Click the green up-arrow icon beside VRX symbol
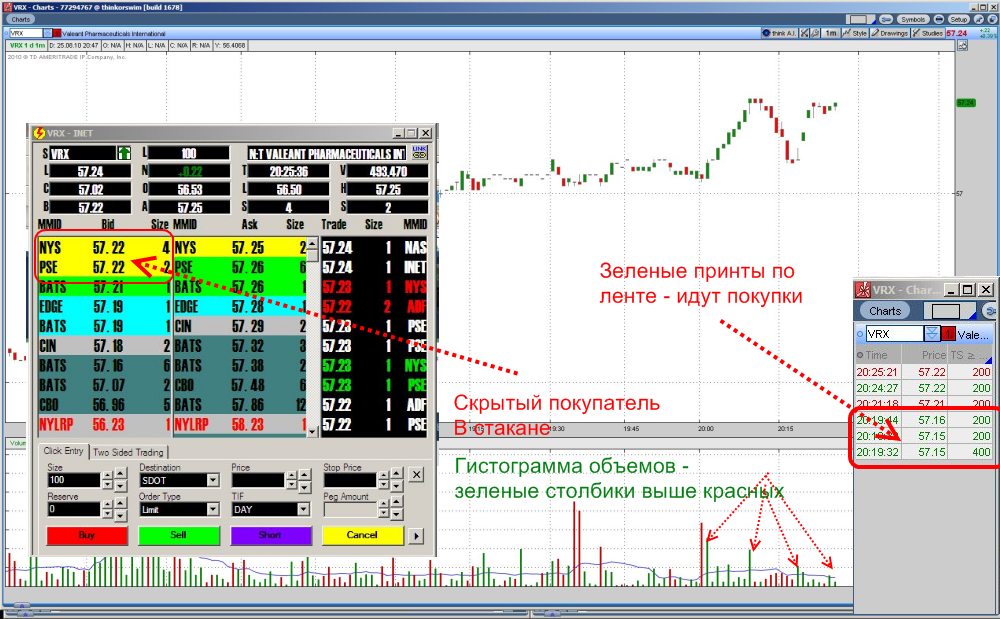The image size is (1000, 619). 124,153
